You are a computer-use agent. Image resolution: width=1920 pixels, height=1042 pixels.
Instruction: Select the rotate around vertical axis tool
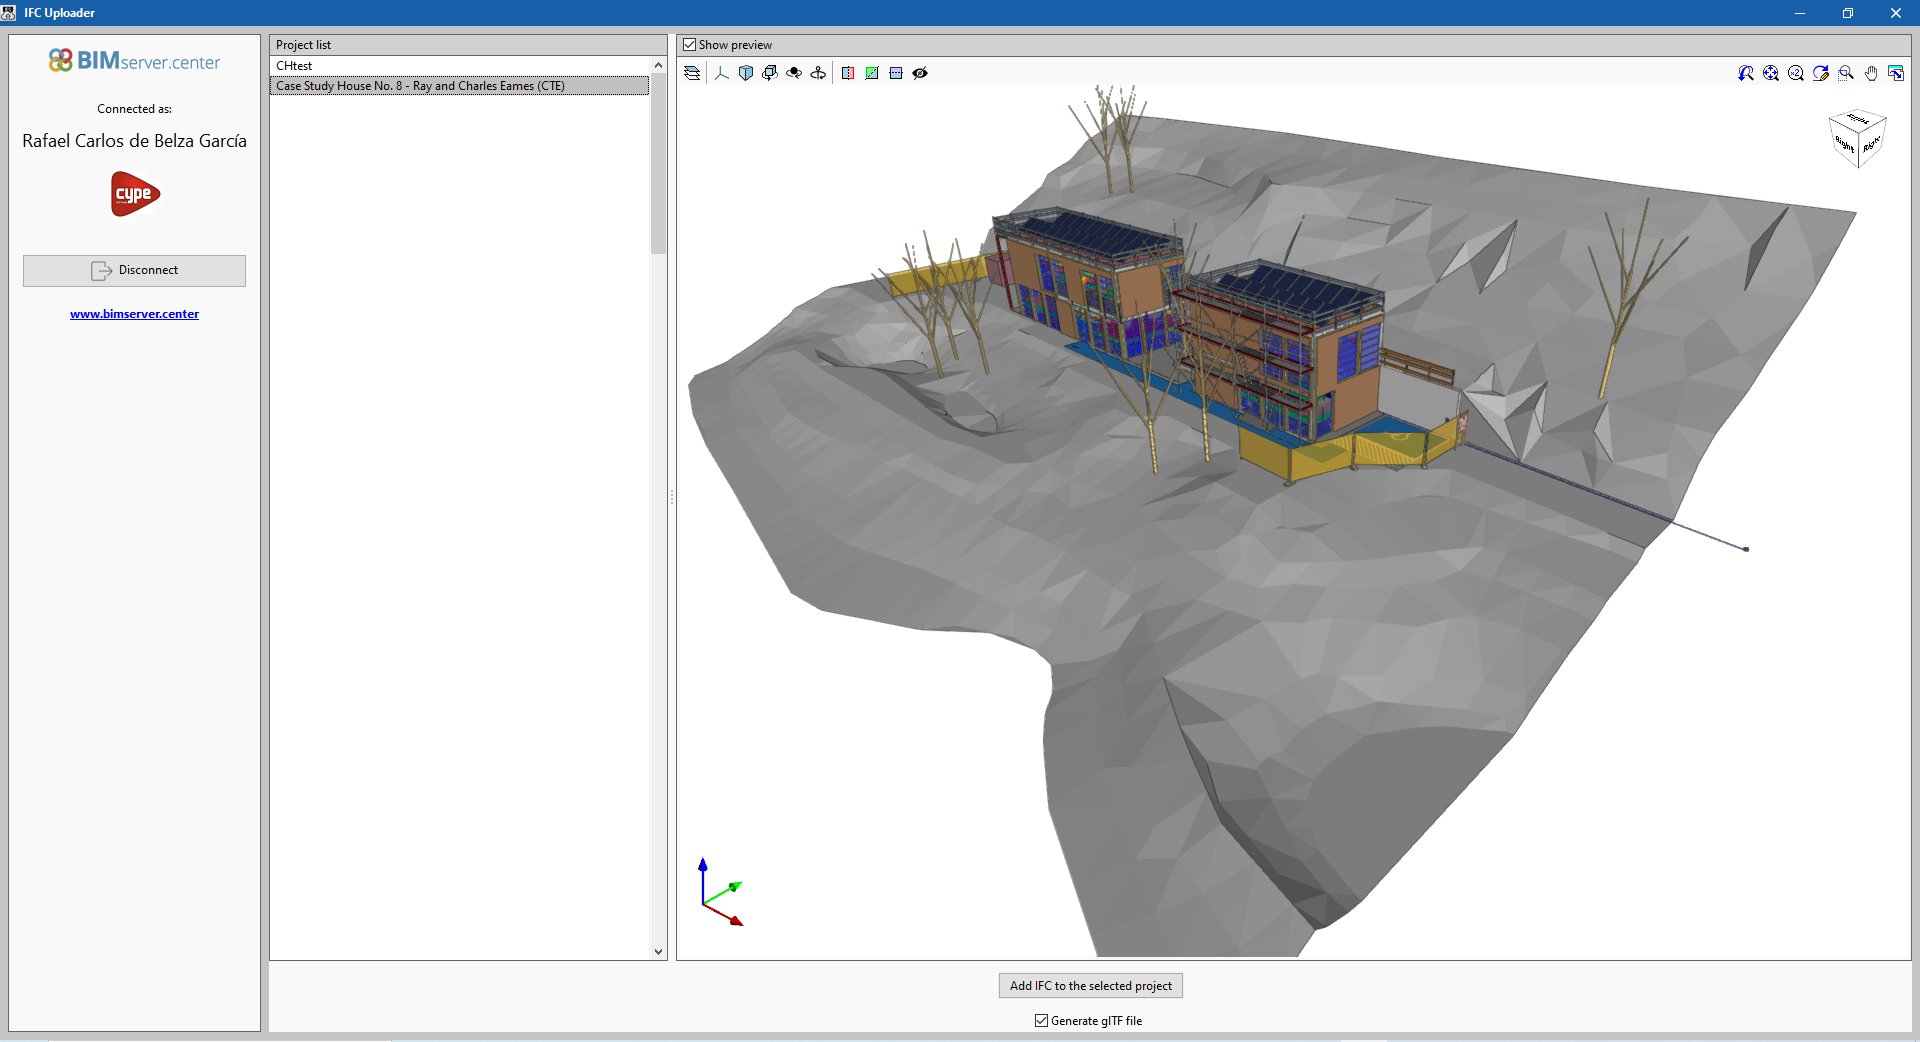click(x=818, y=72)
